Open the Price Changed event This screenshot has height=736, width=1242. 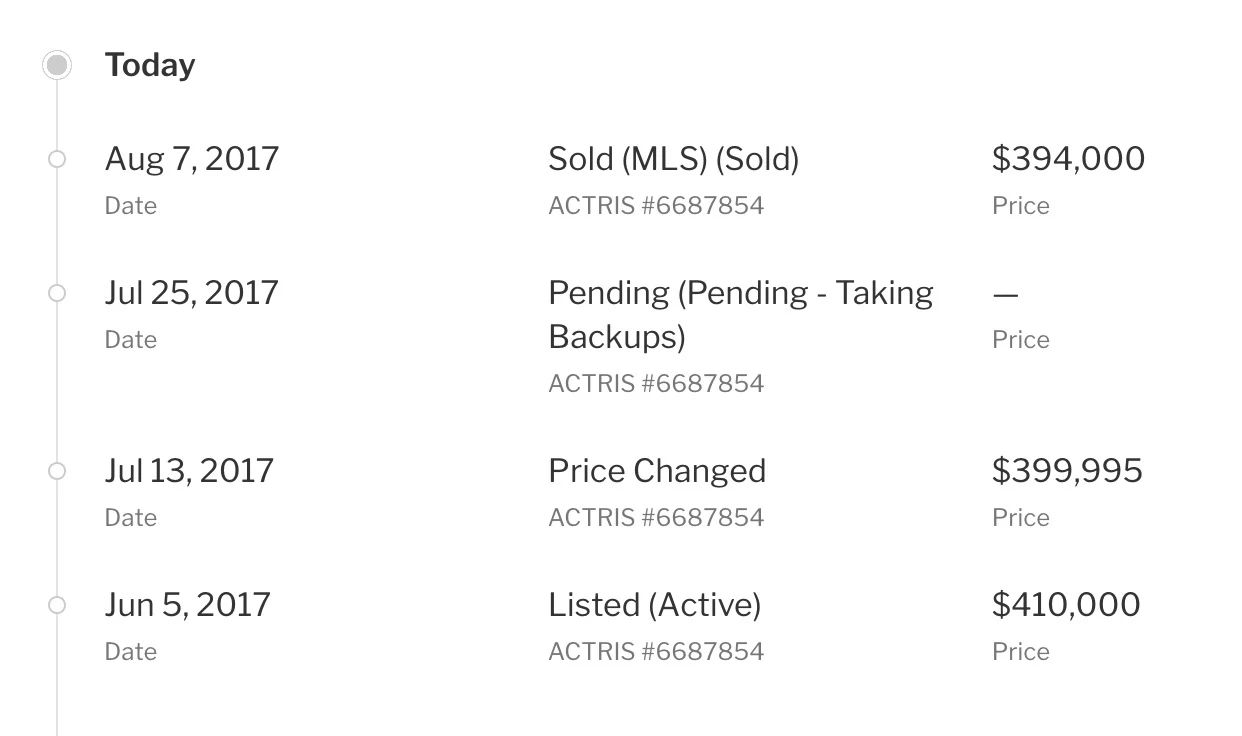(657, 471)
